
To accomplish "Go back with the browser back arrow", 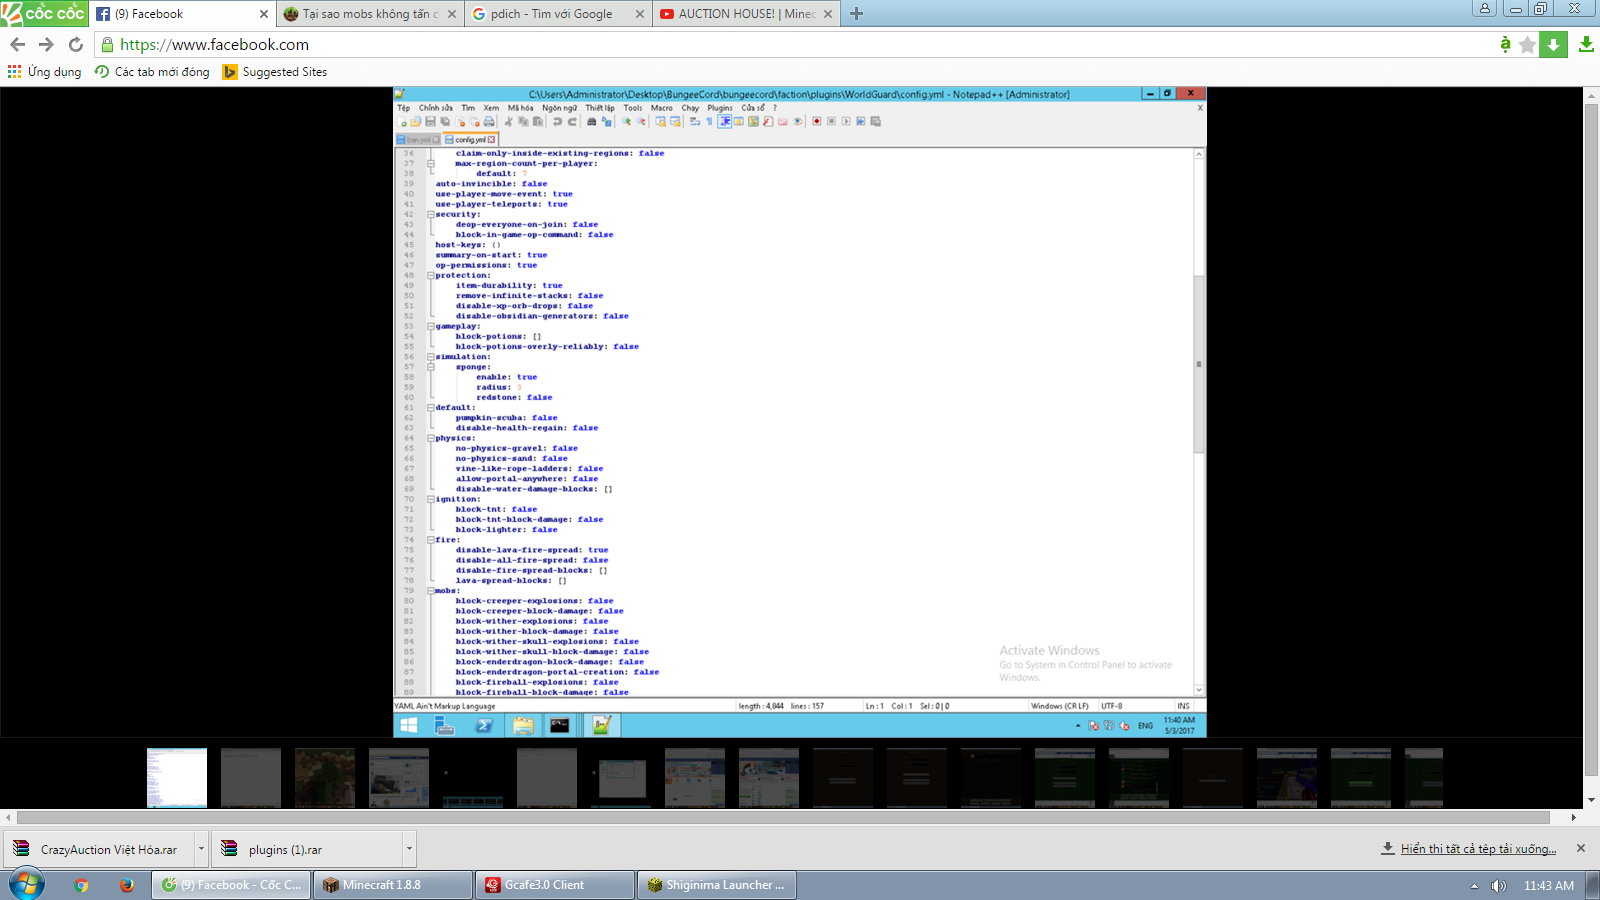I will pos(17,44).
